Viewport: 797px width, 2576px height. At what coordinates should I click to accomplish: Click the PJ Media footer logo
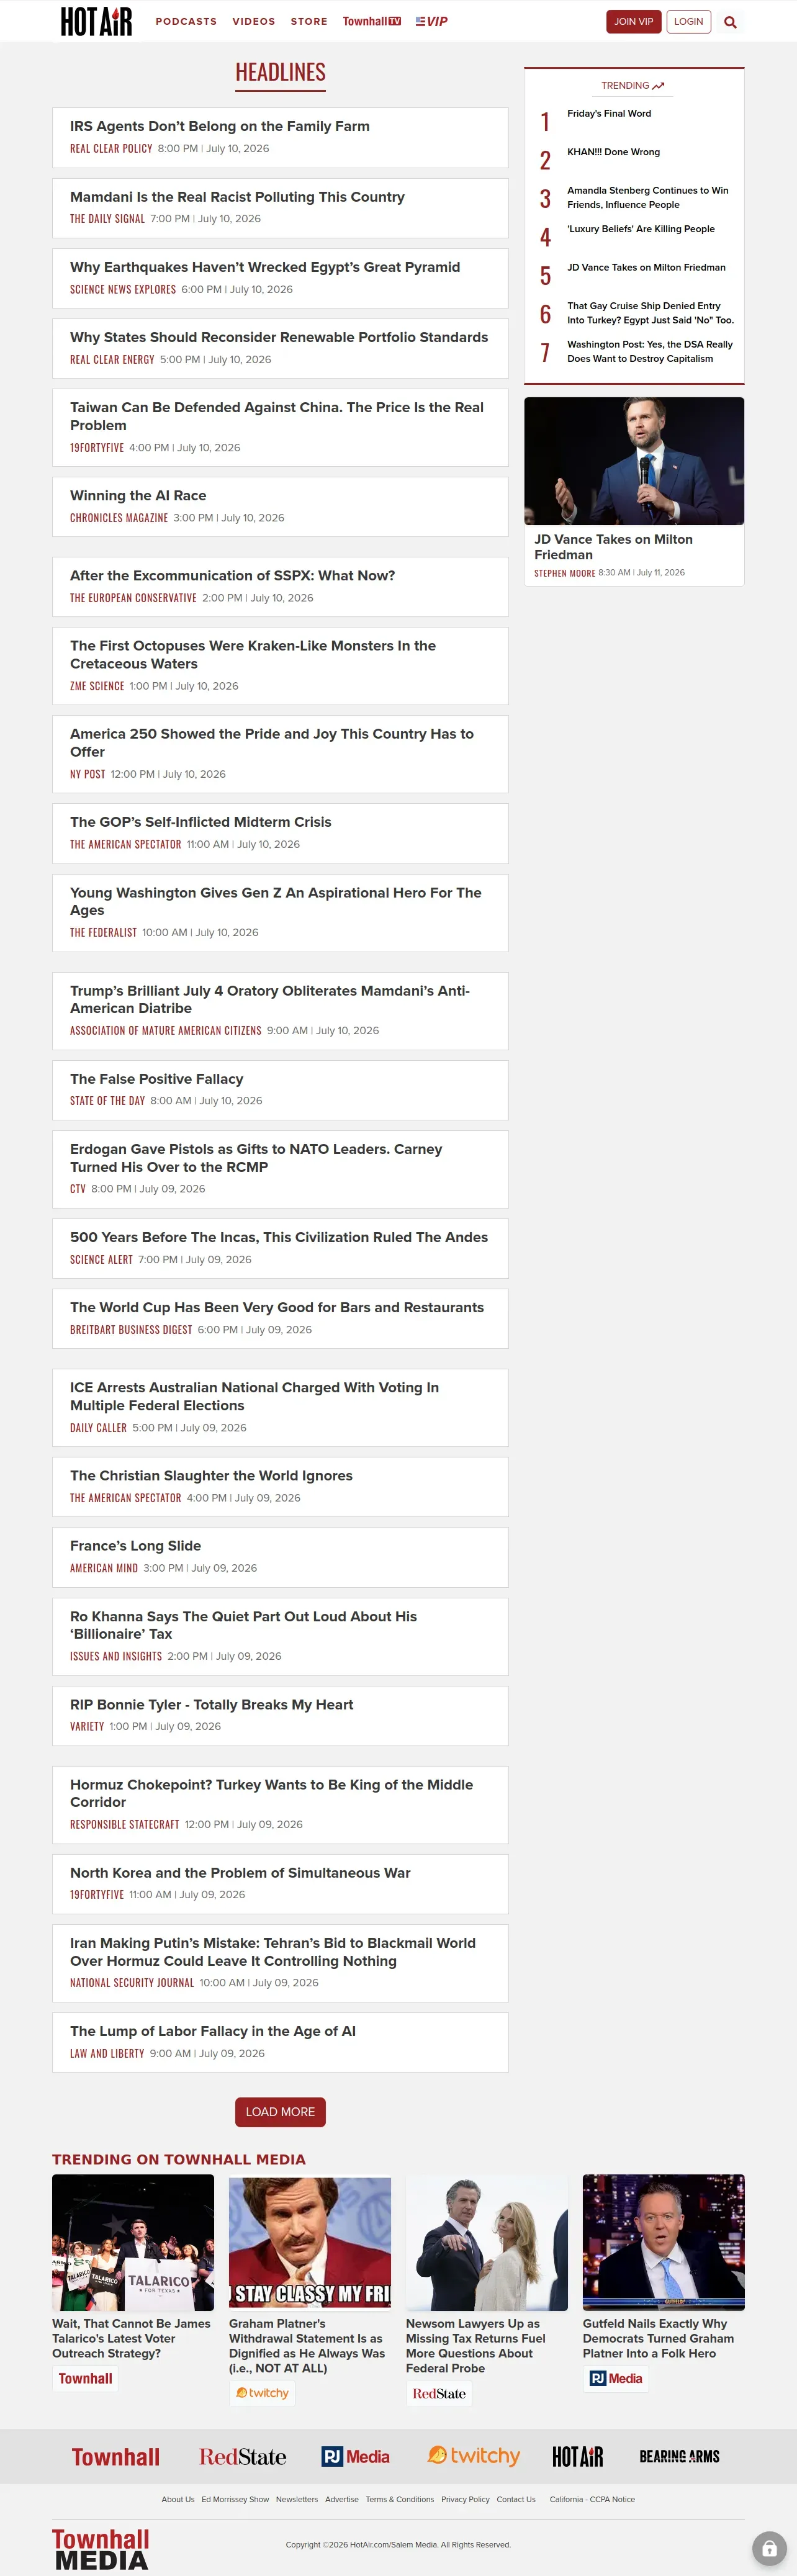coord(355,2456)
